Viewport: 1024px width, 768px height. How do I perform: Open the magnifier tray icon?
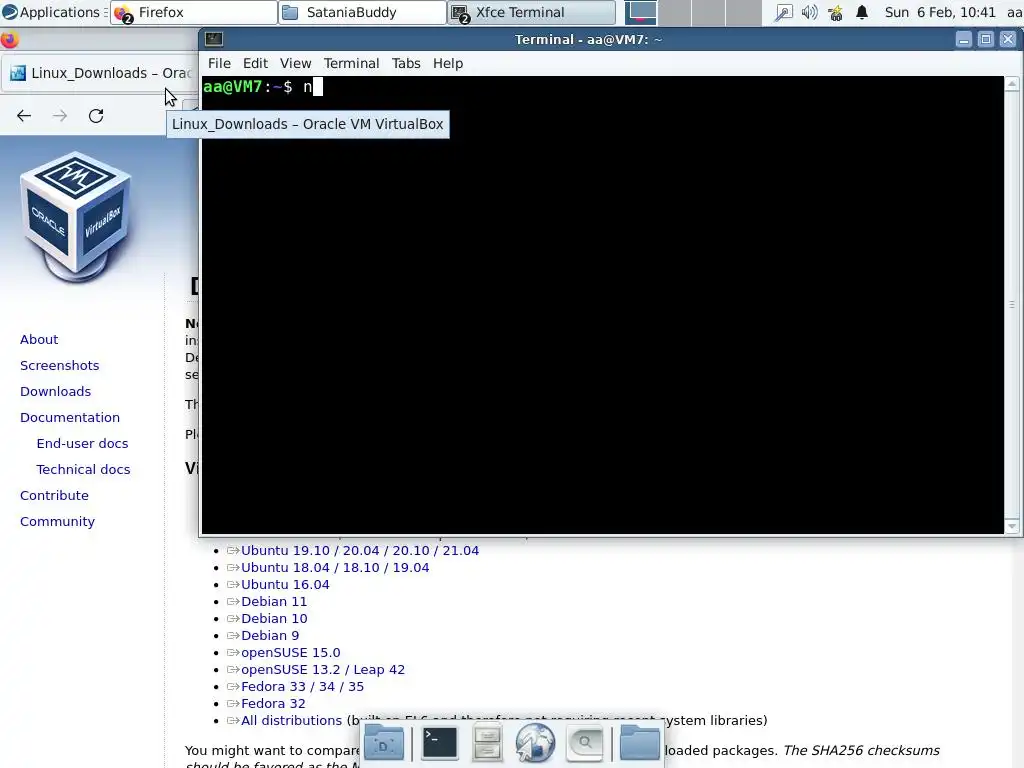(783, 12)
